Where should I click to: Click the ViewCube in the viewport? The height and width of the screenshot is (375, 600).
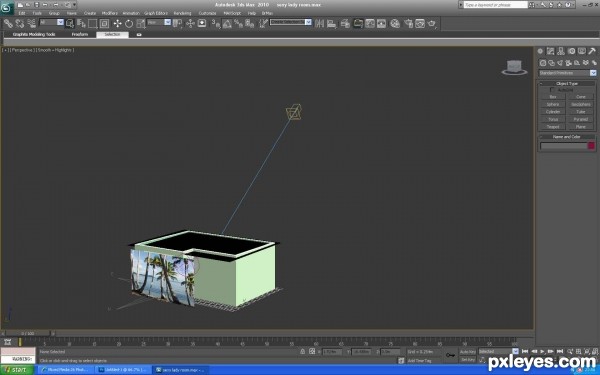click(x=514, y=67)
